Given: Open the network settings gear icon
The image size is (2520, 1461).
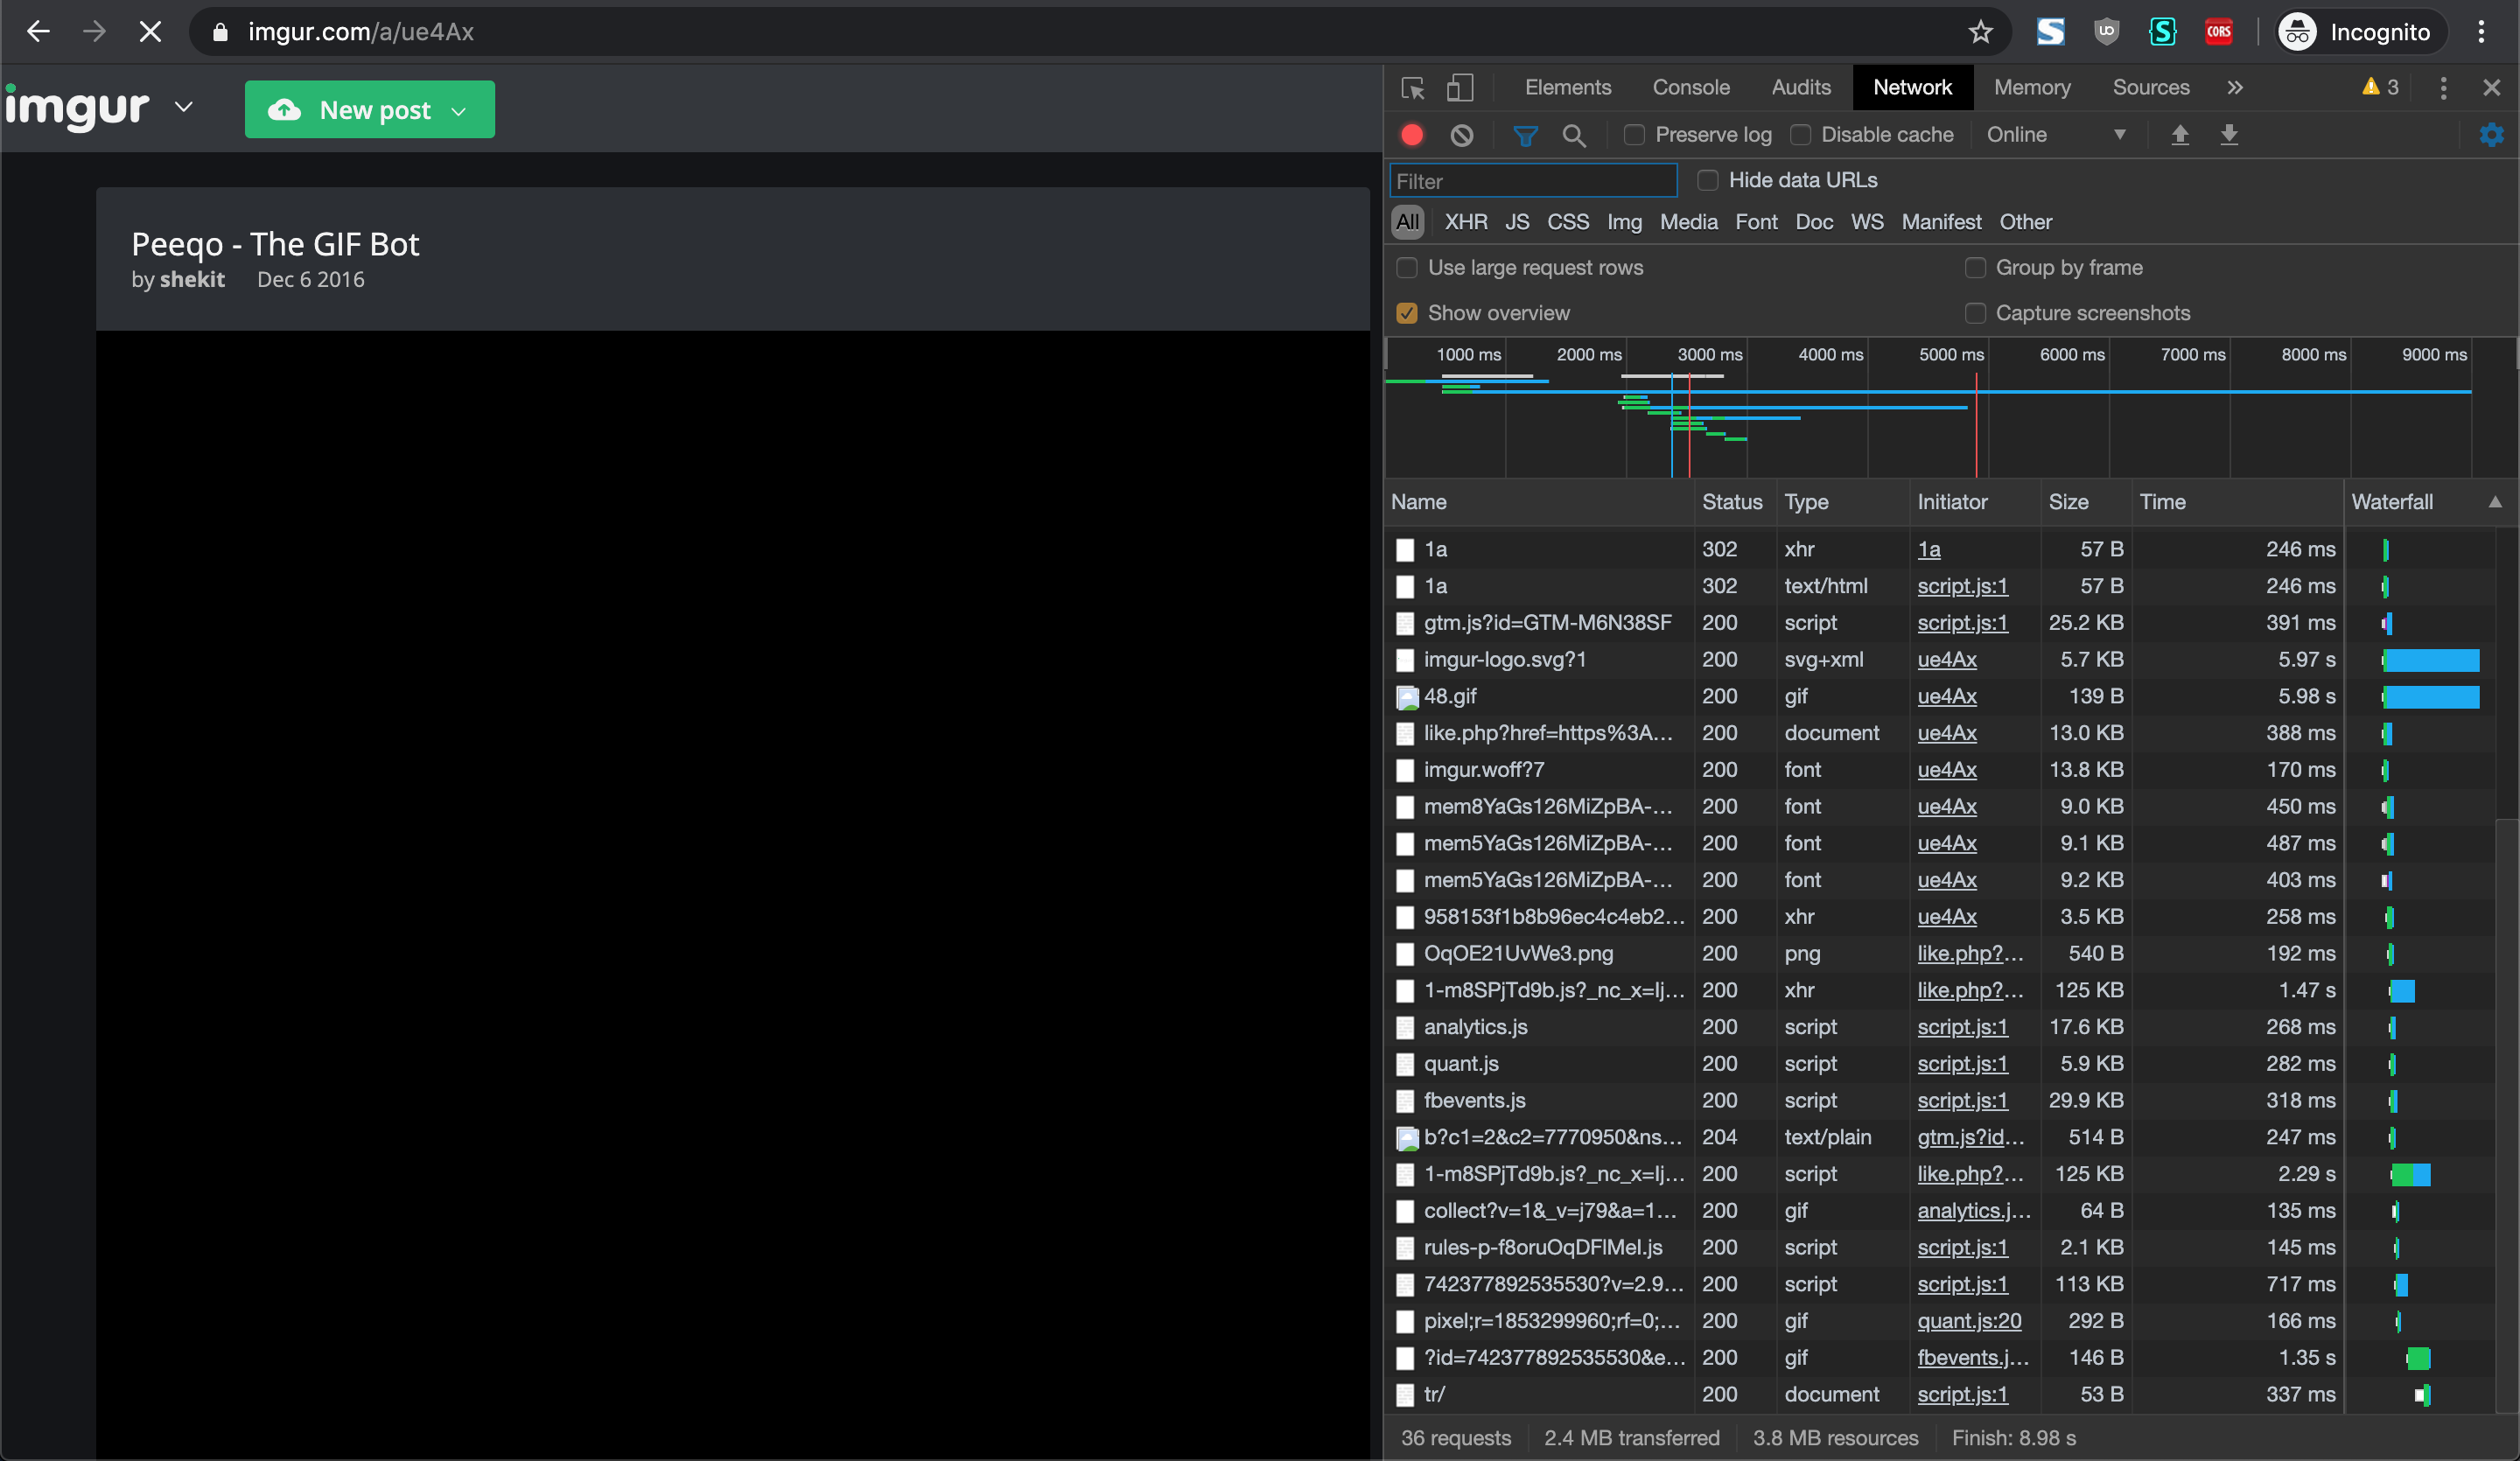Looking at the screenshot, I should click(2491, 135).
